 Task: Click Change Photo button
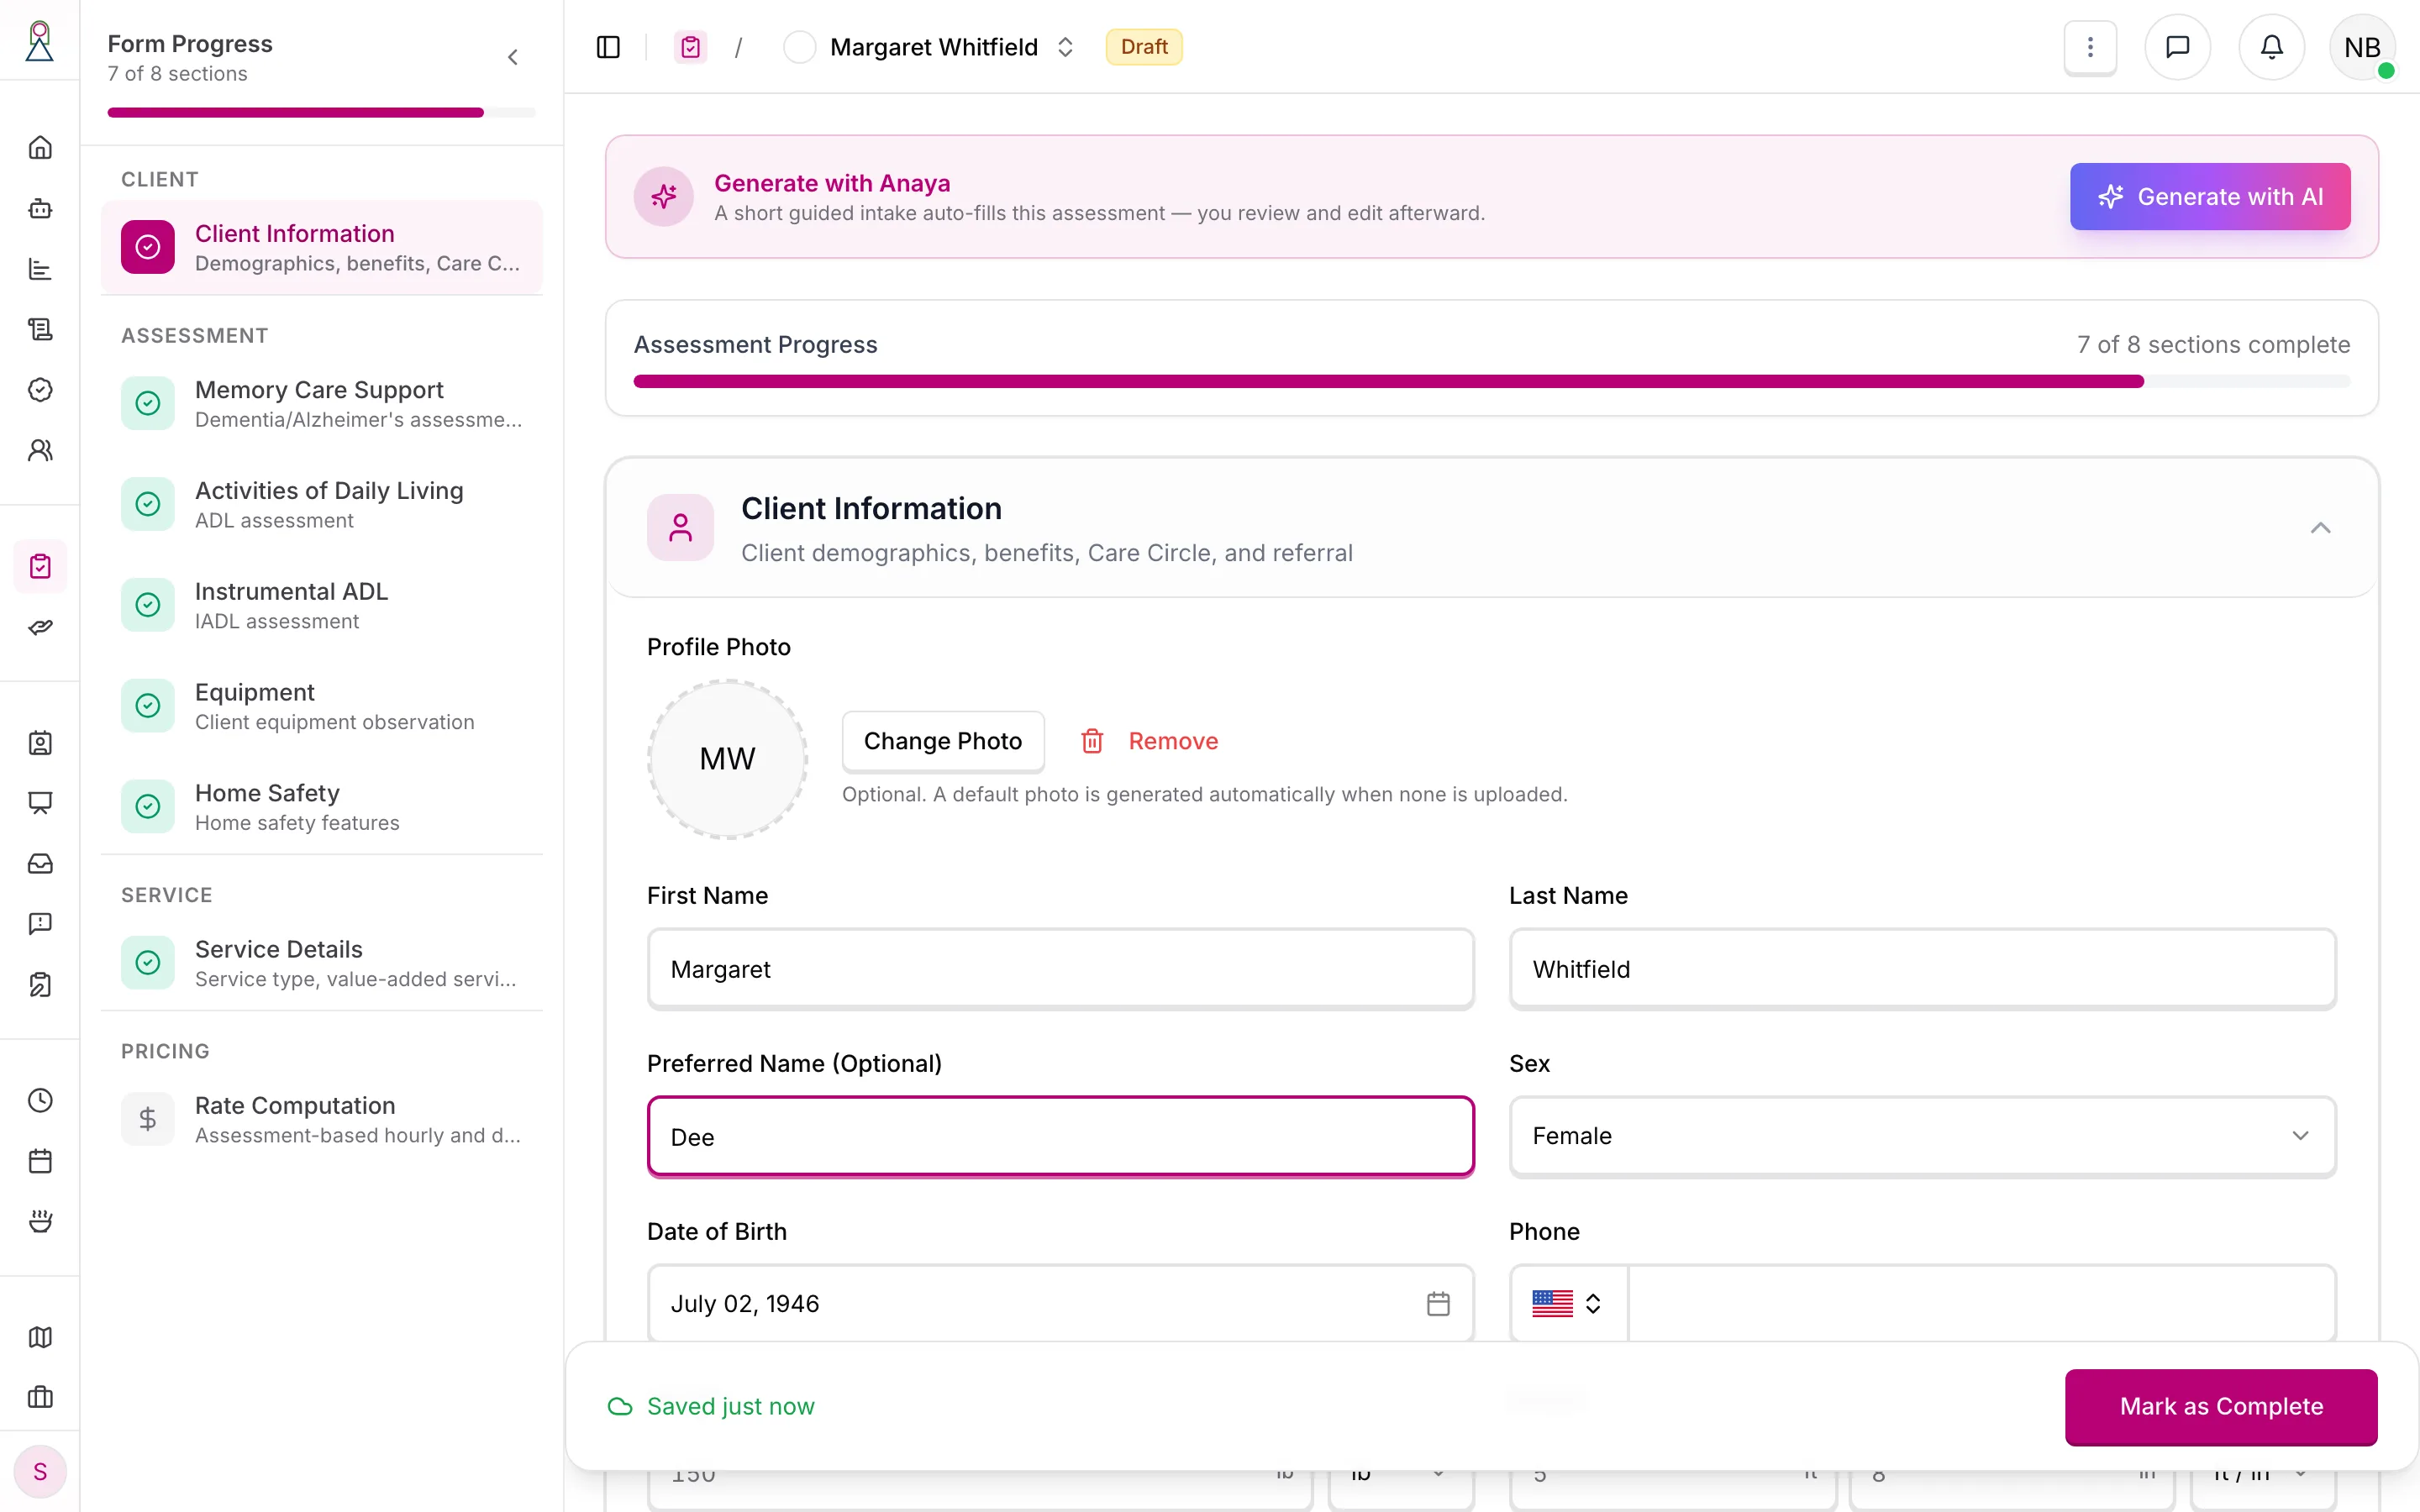tap(943, 741)
